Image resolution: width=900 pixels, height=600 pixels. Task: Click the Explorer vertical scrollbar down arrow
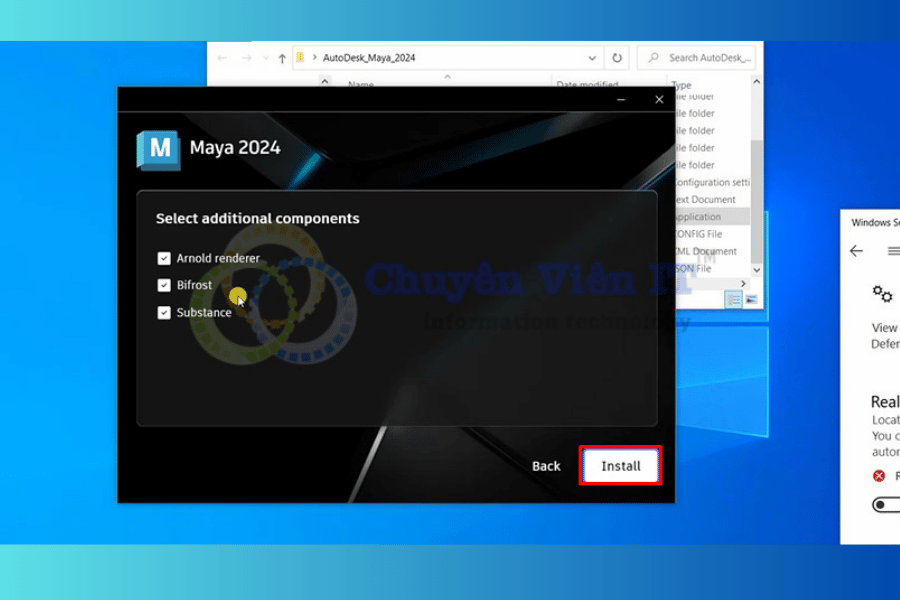(x=756, y=270)
